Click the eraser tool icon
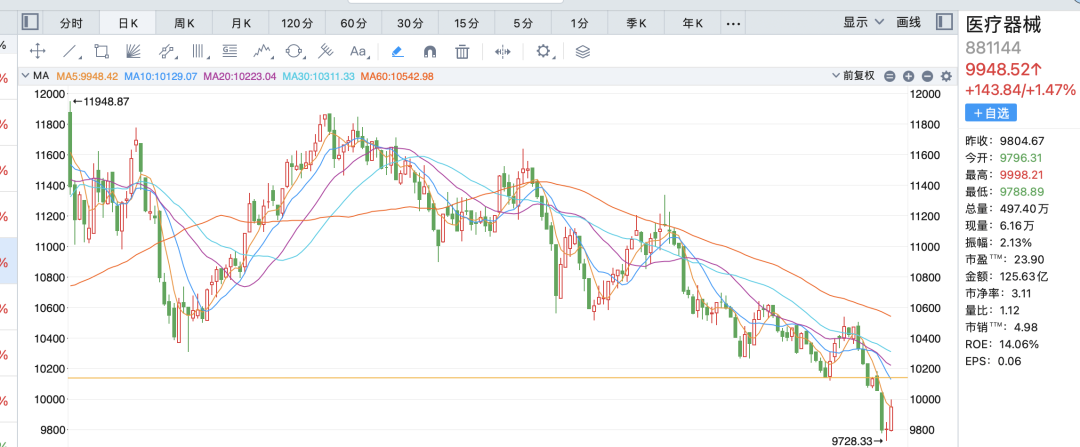This screenshot has height=447, width=1080. pos(398,51)
